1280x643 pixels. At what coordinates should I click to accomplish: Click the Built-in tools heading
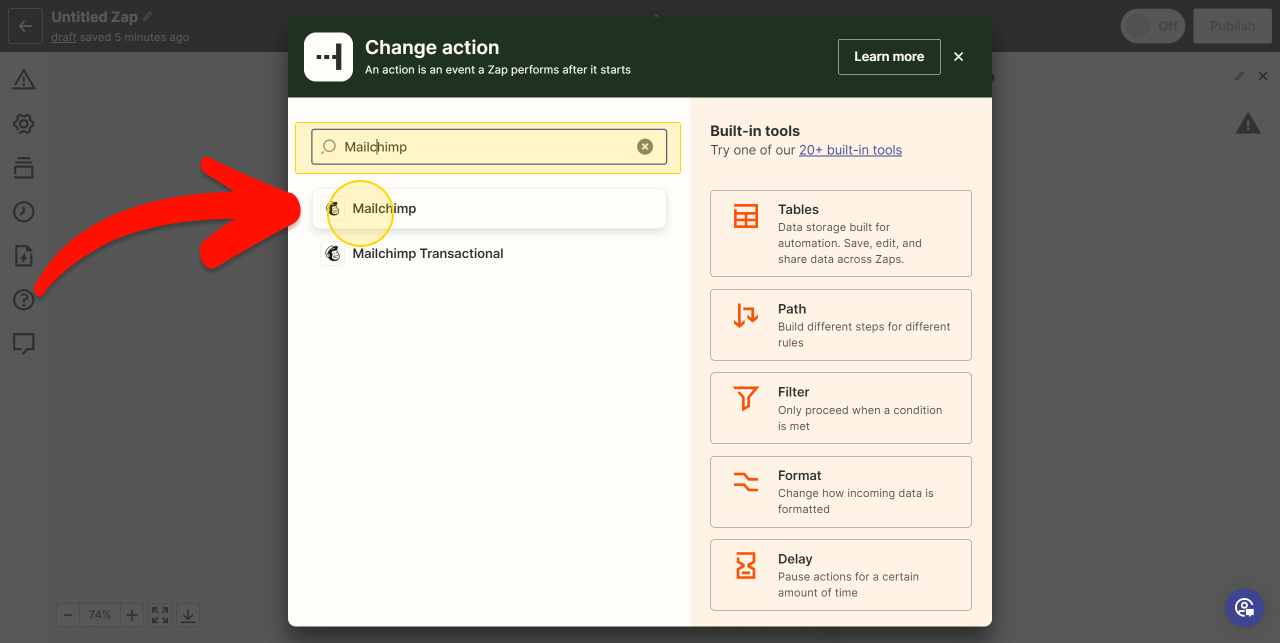tap(755, 131)
